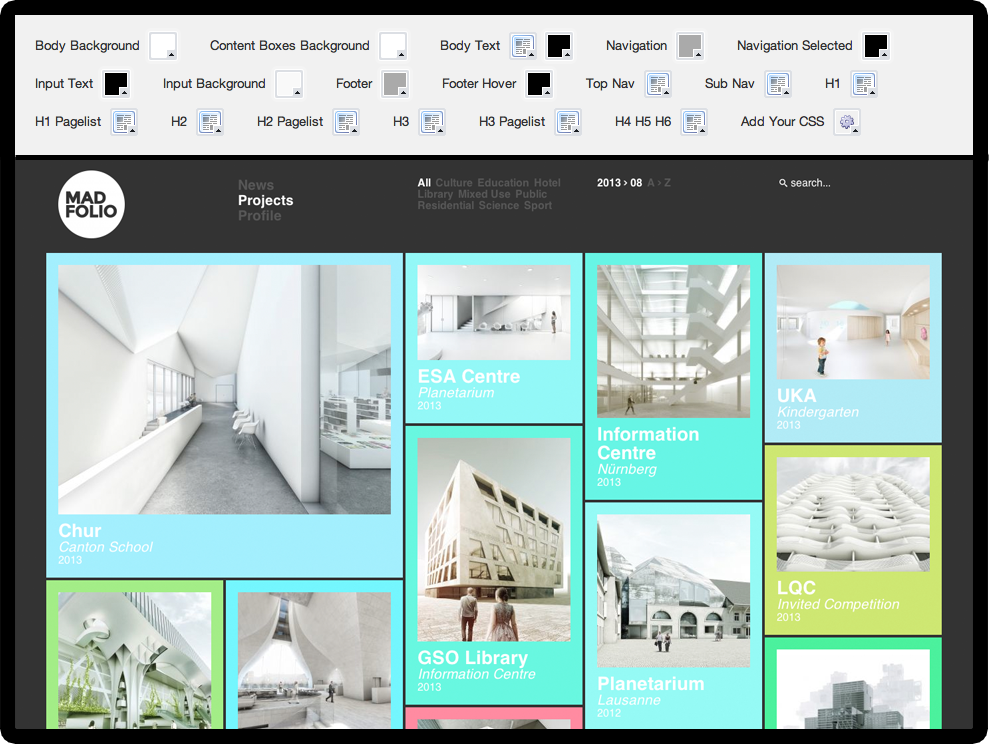
Task: Select the Projects navigation item
Action: click(265, 200)
